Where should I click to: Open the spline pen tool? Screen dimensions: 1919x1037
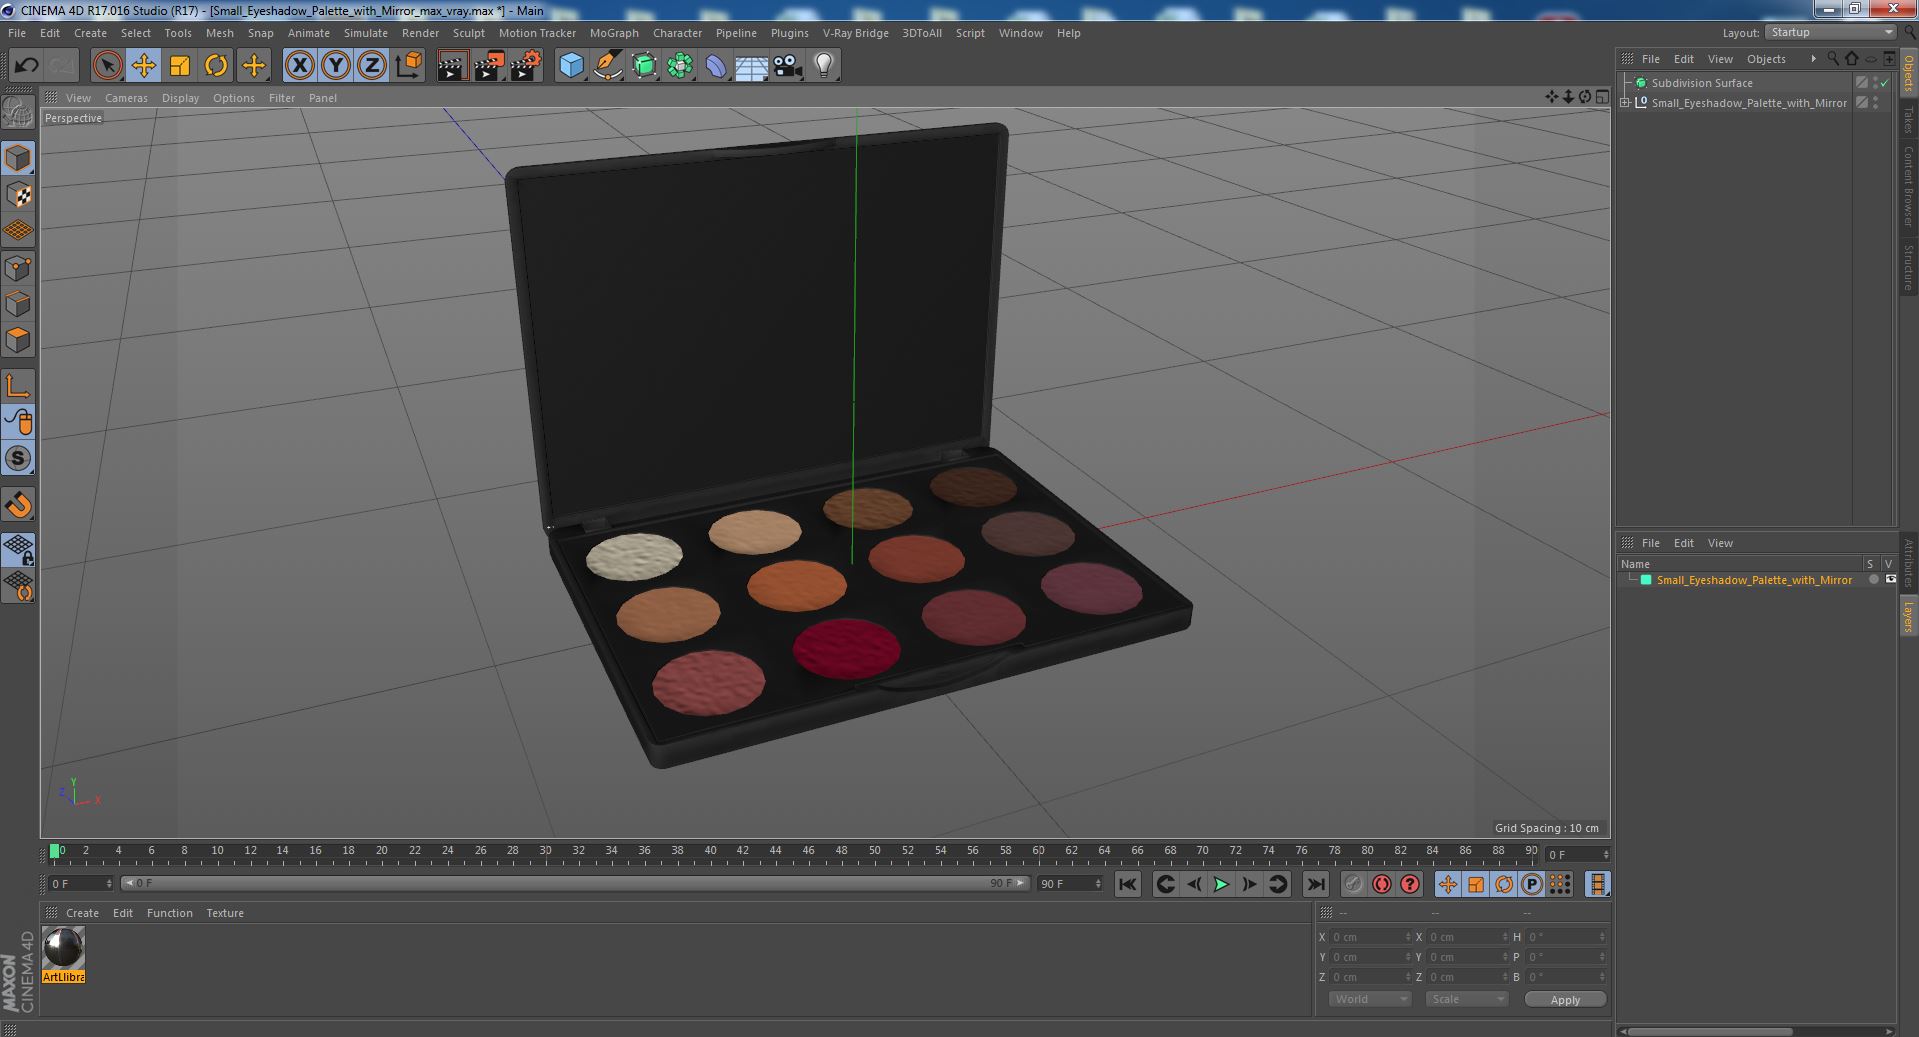(x=607, y=66)
